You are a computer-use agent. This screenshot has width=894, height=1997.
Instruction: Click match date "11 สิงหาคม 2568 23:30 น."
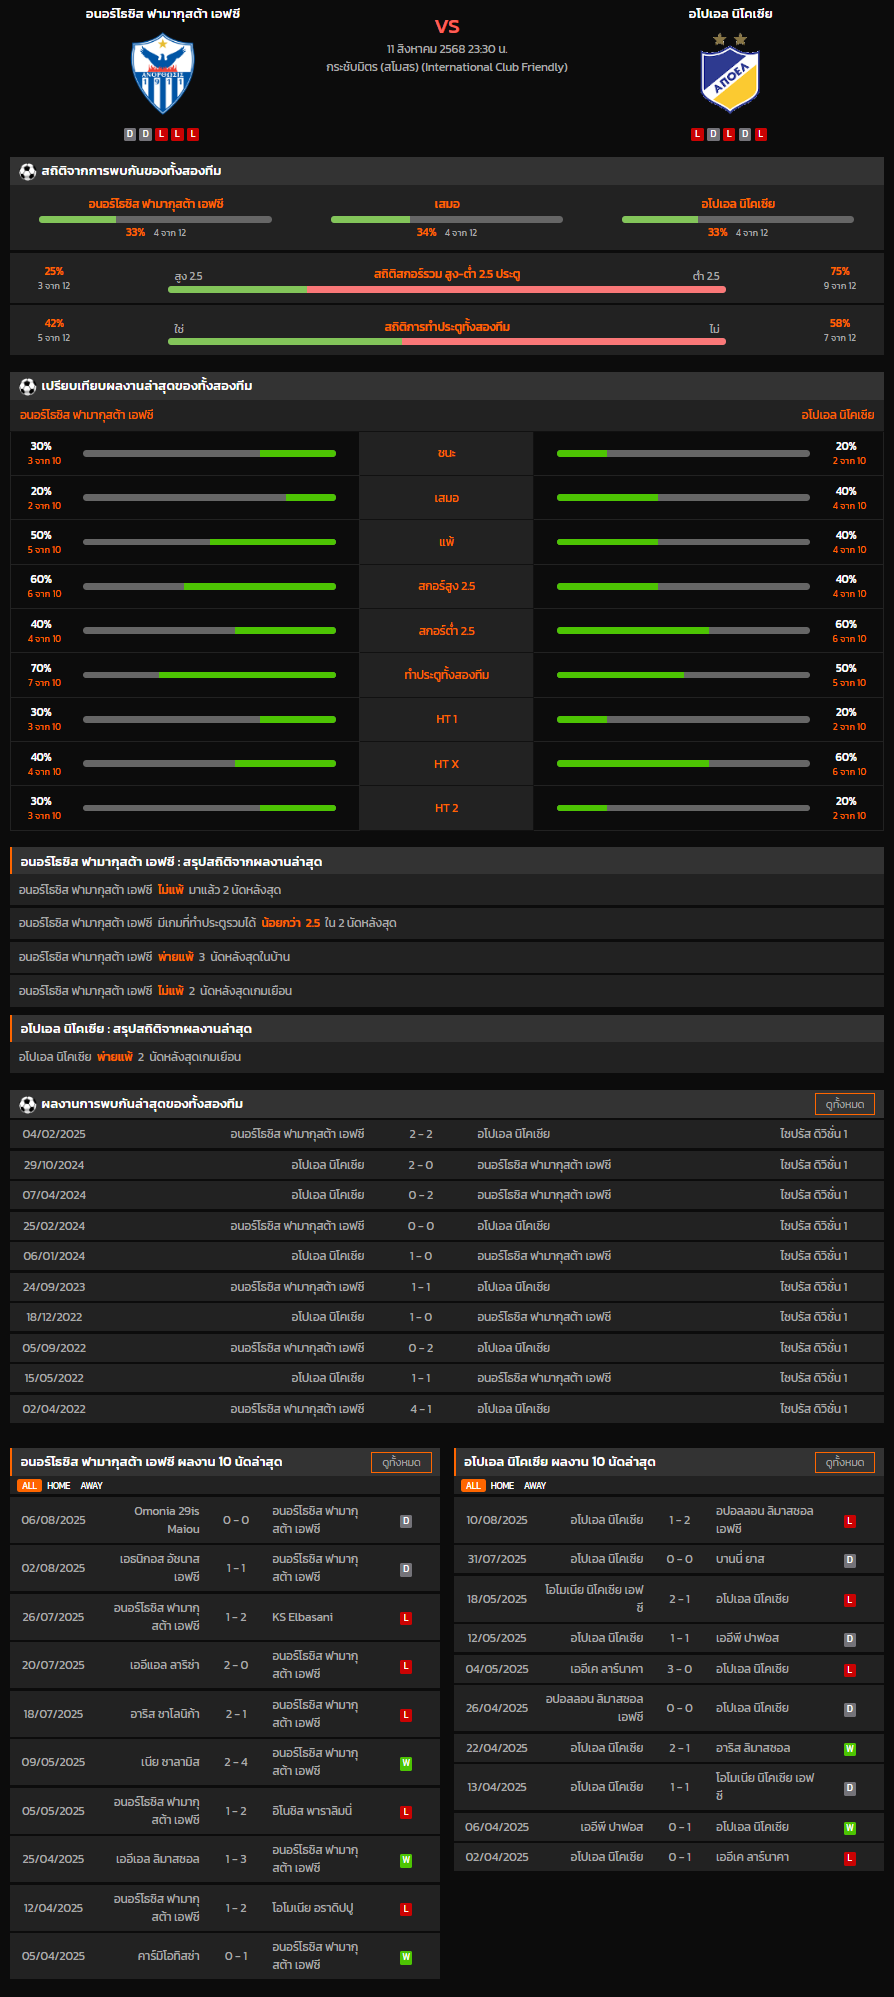click(x=447, y=49)
